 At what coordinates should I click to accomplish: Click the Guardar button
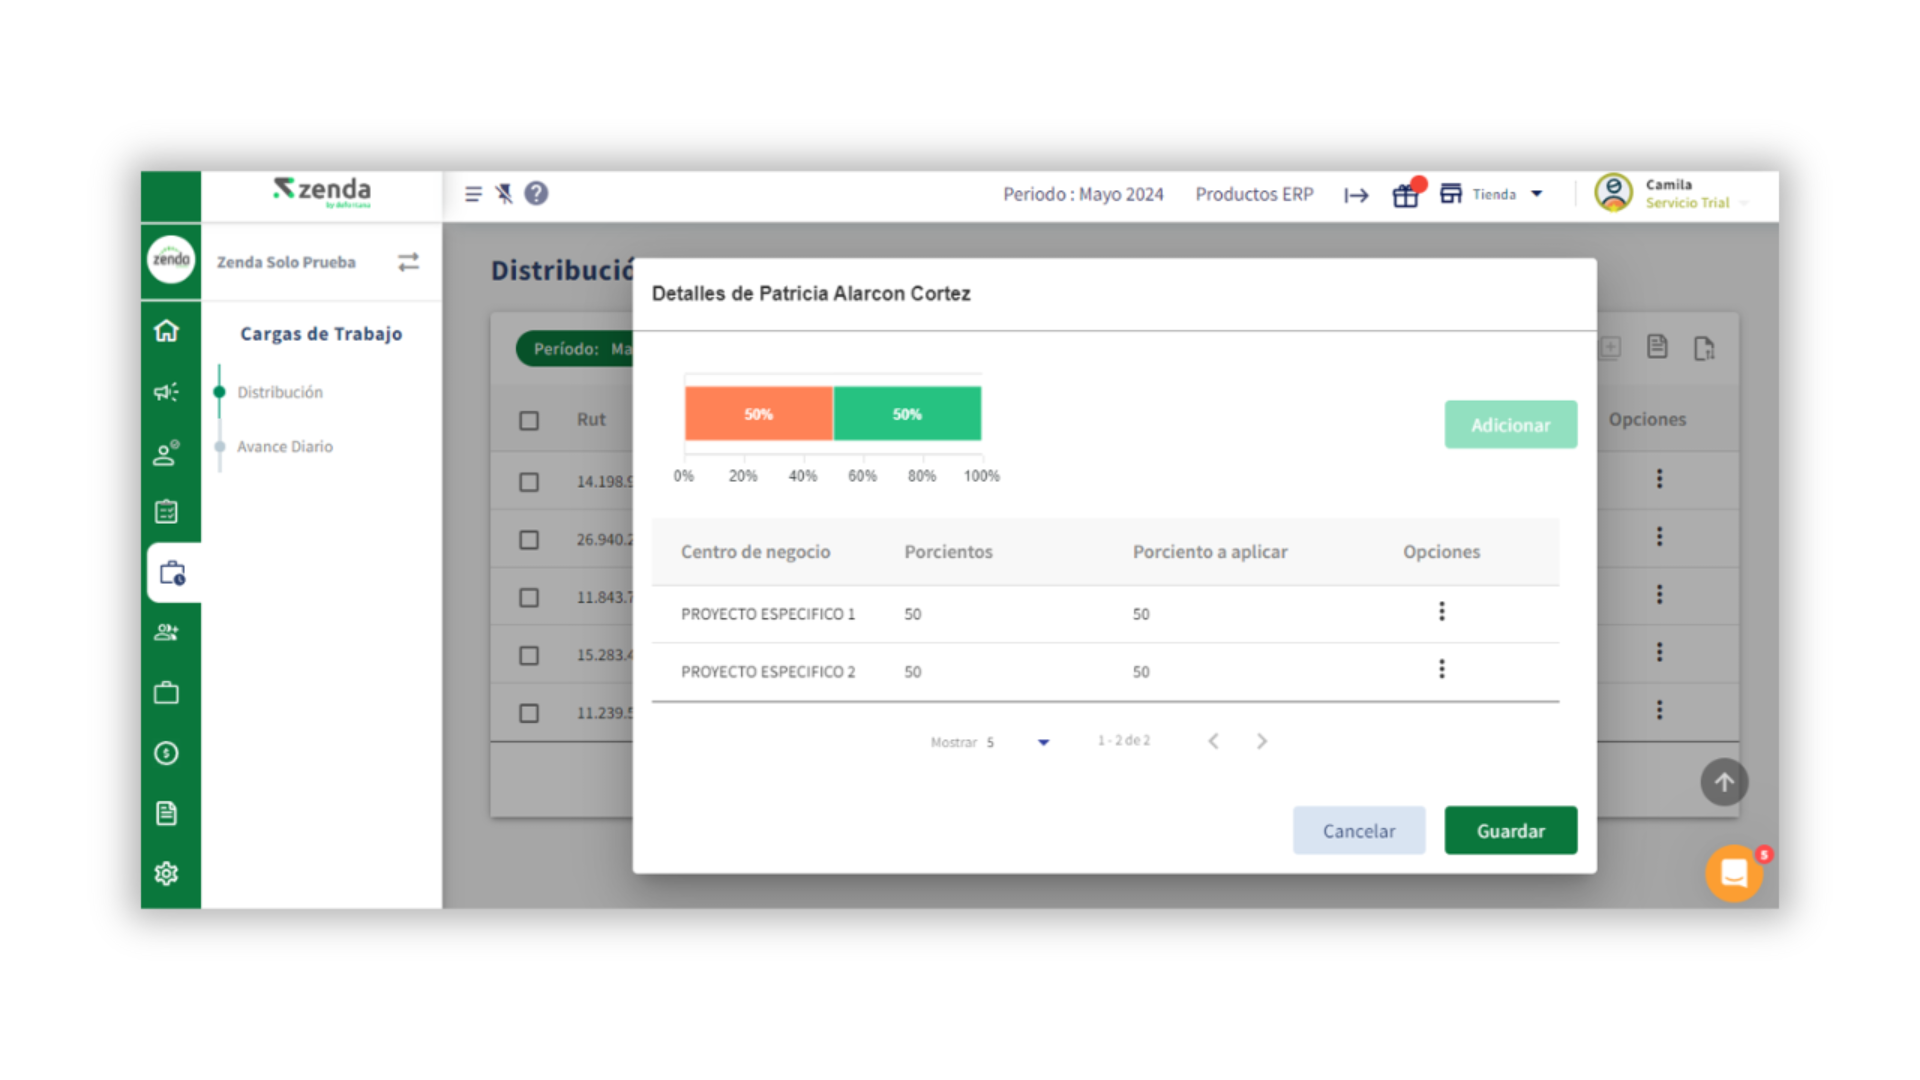coord(1510,831)
